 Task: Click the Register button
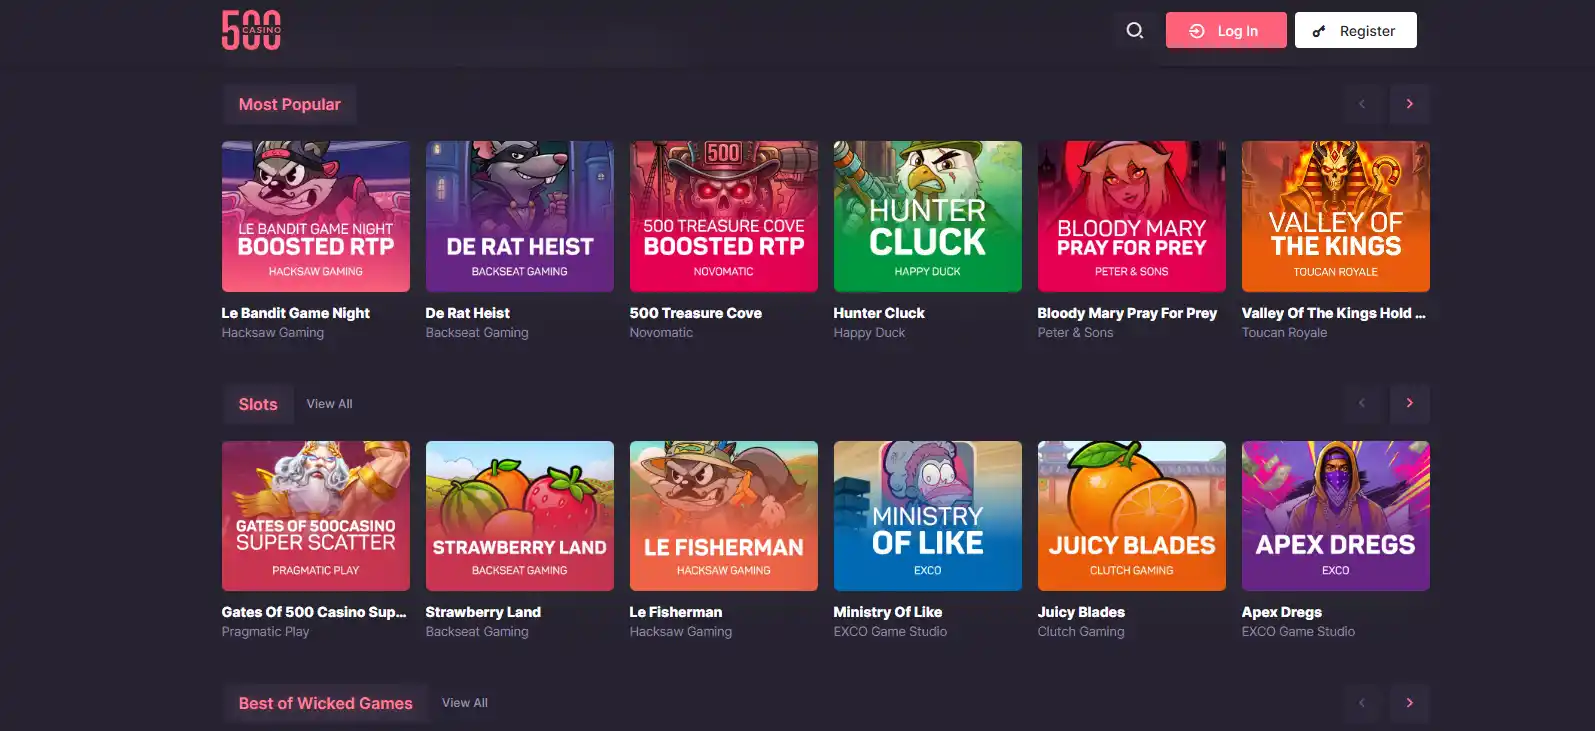(x=1355, y=31)
